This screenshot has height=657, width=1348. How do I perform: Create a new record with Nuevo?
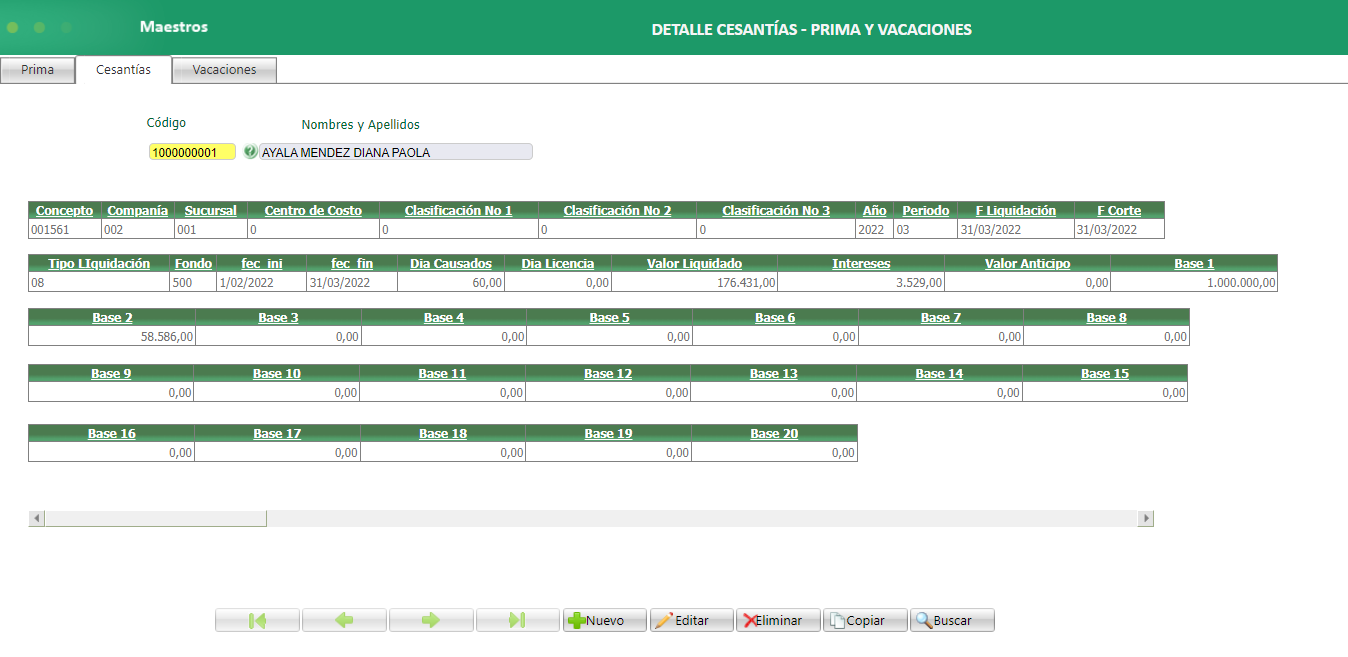pyautogui.click(x=605, y=620)
